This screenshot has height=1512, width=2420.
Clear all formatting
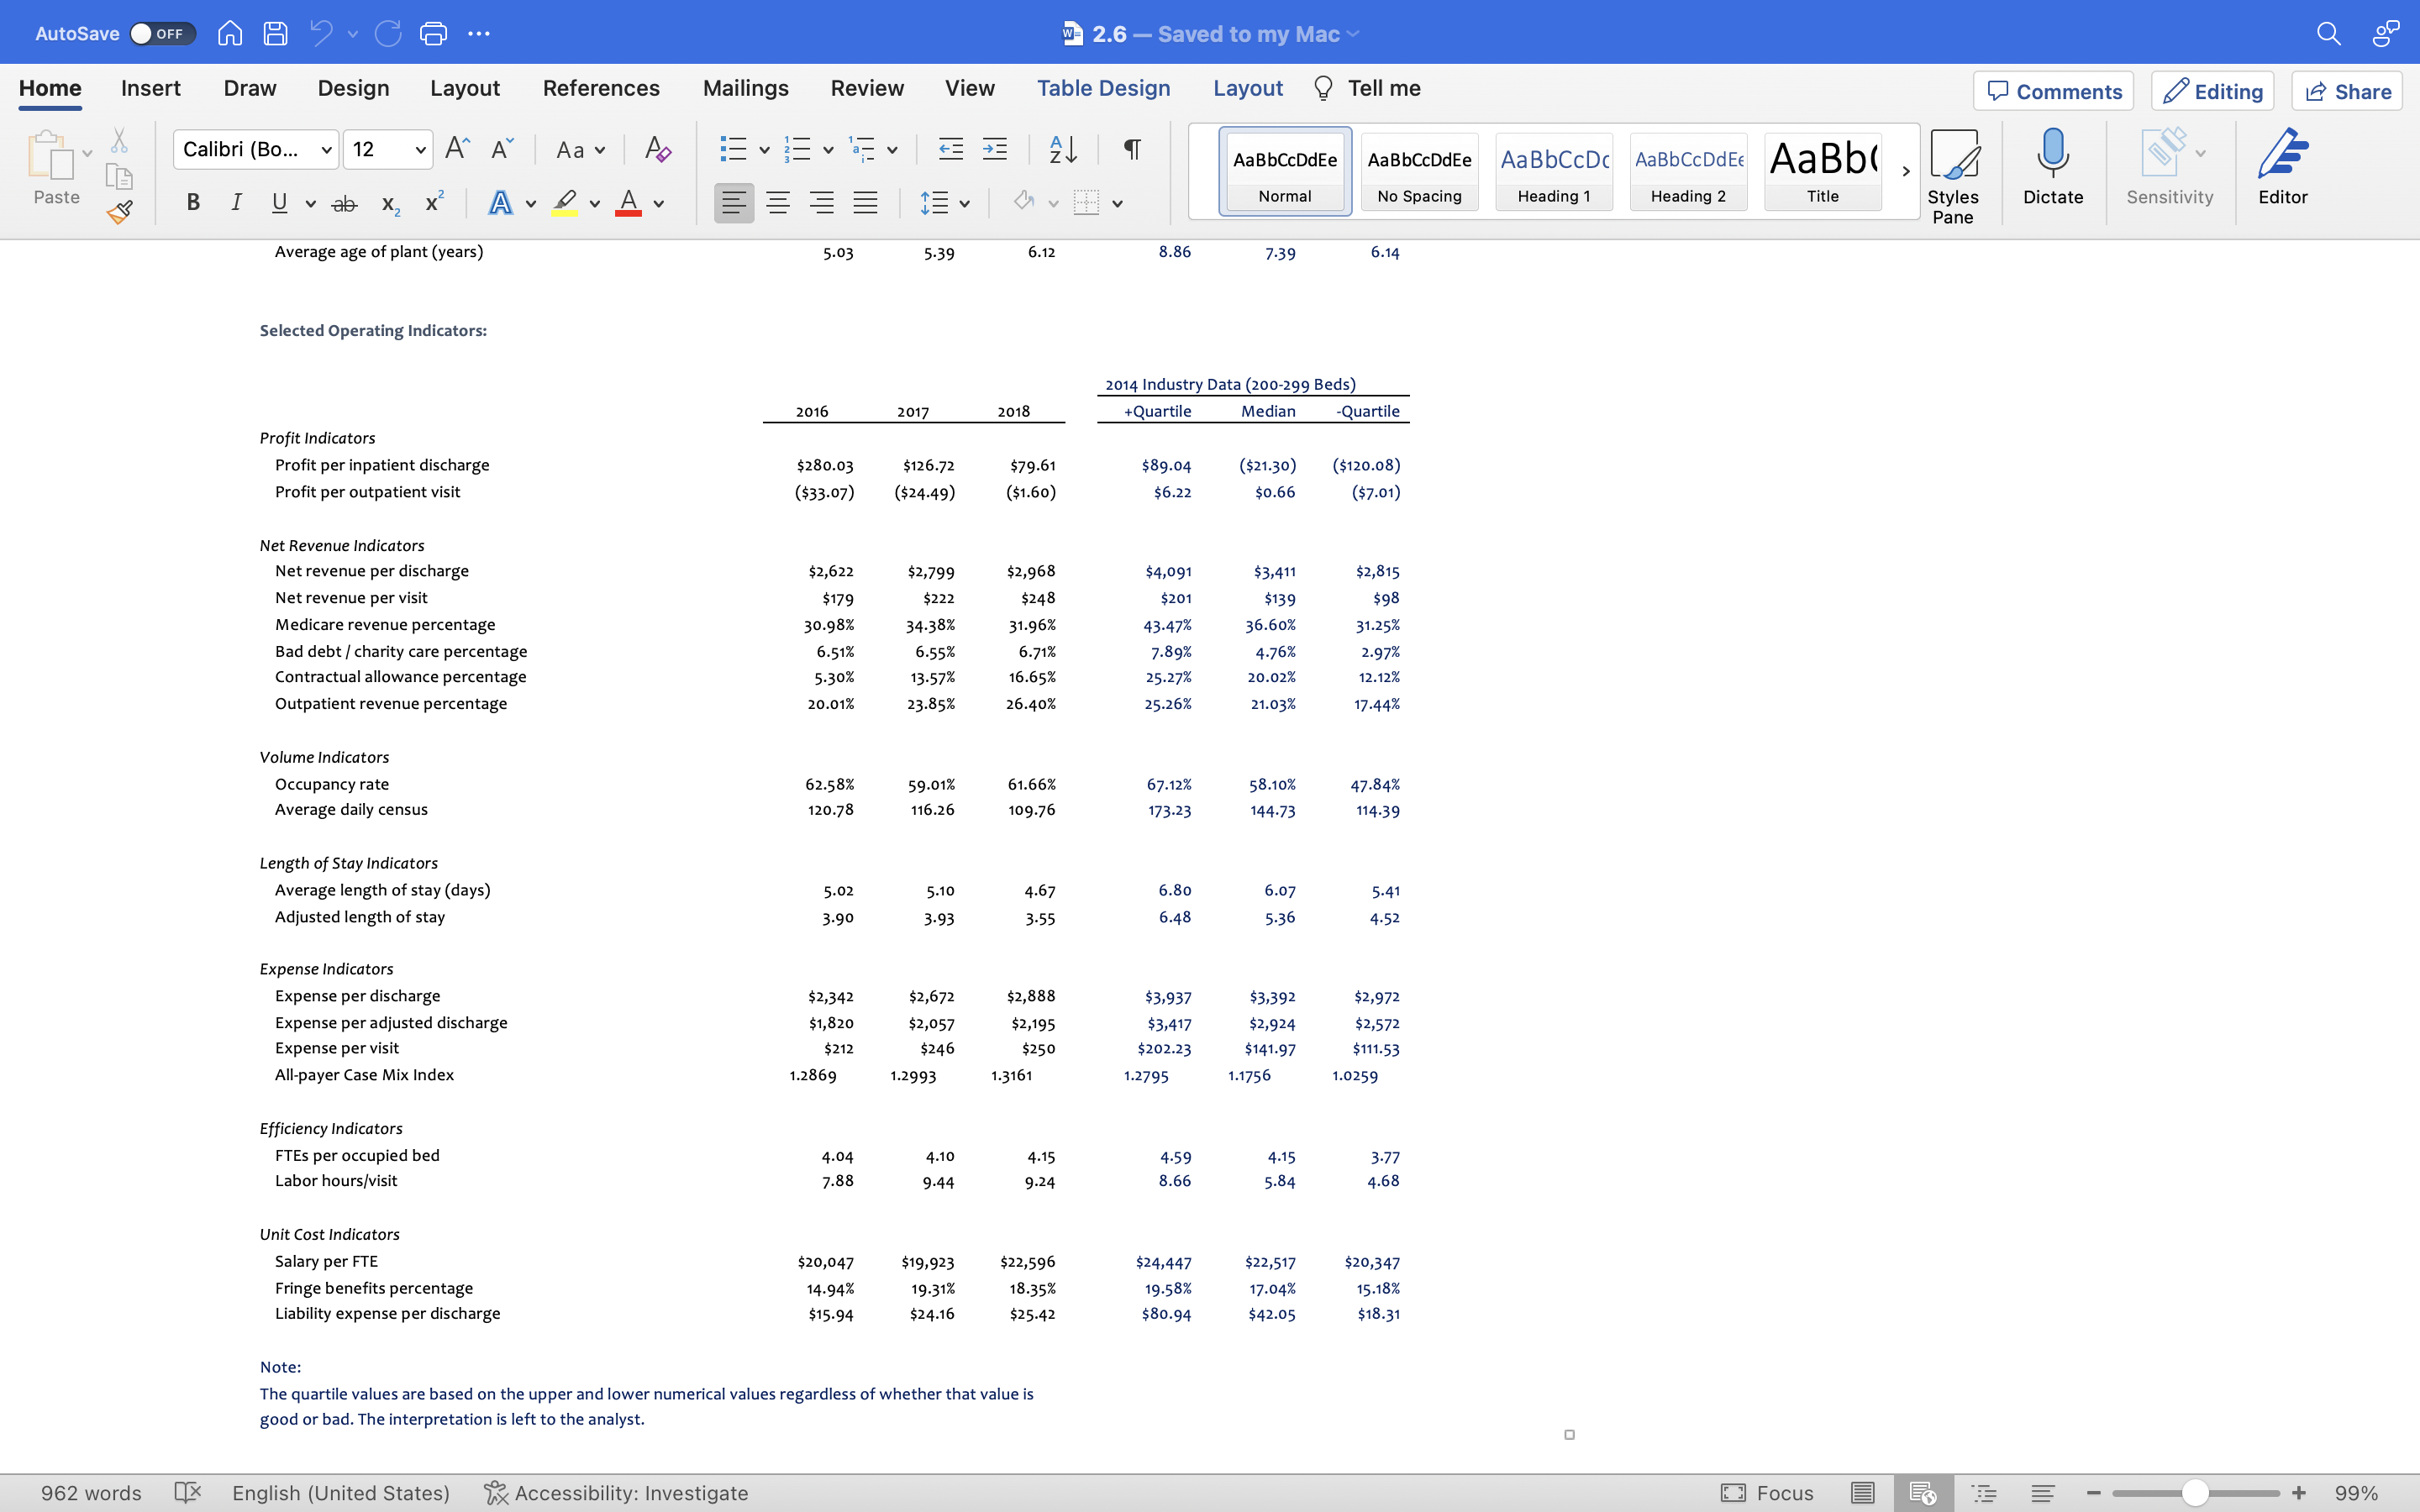click(x=656, y=149)
